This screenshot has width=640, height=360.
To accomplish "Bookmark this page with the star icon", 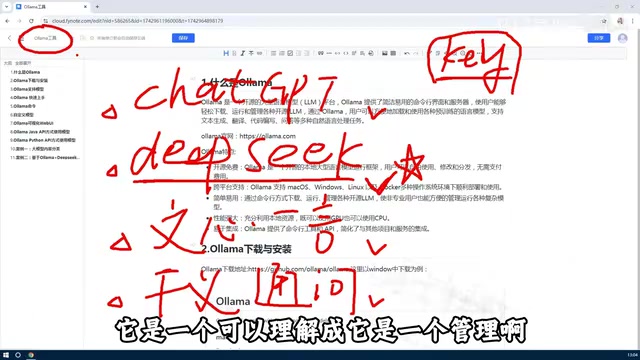I will pyautogui.click(x=604, y=21).
